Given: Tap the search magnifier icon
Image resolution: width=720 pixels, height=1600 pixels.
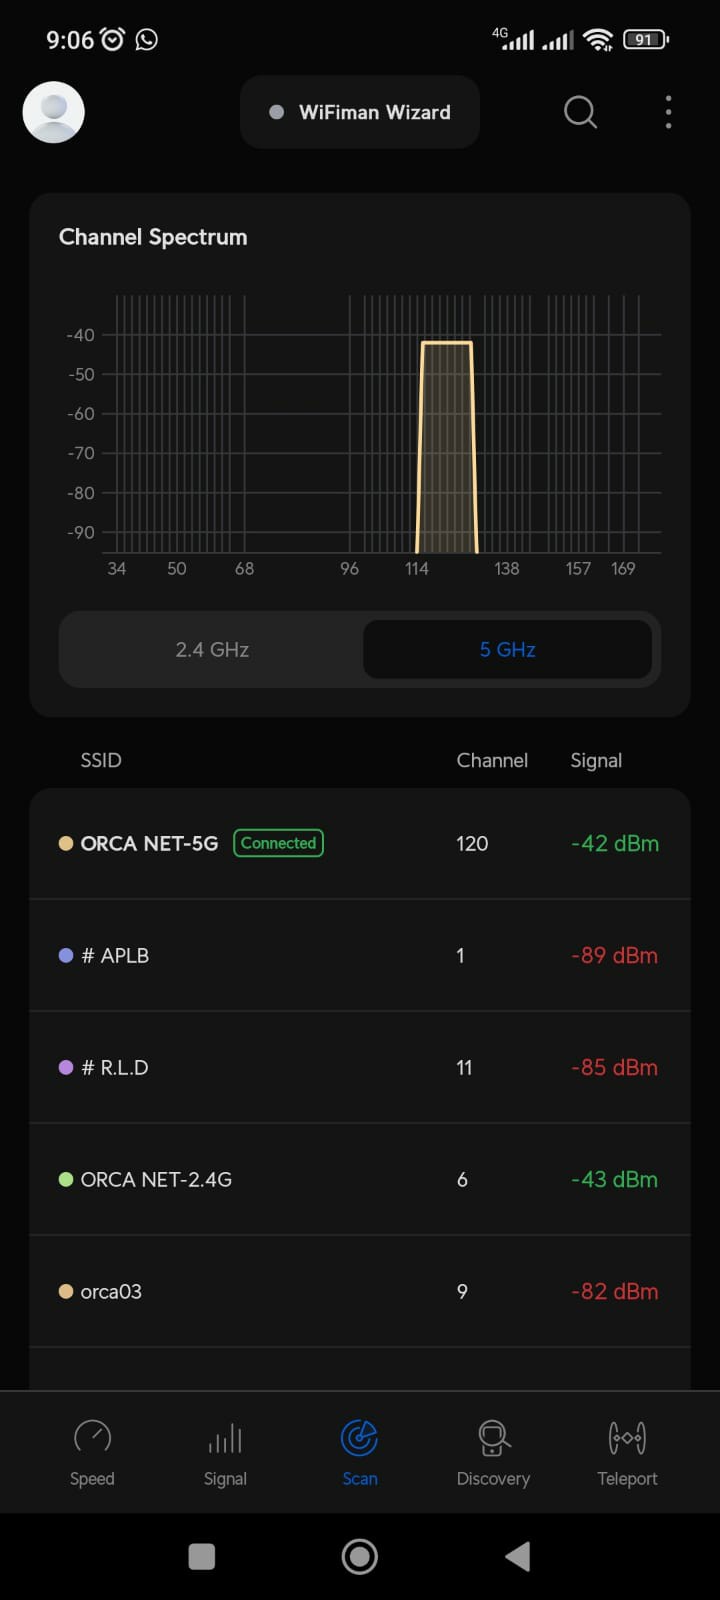Looking at the screenshot, I should pyautogui.click(x=580, y=112).
